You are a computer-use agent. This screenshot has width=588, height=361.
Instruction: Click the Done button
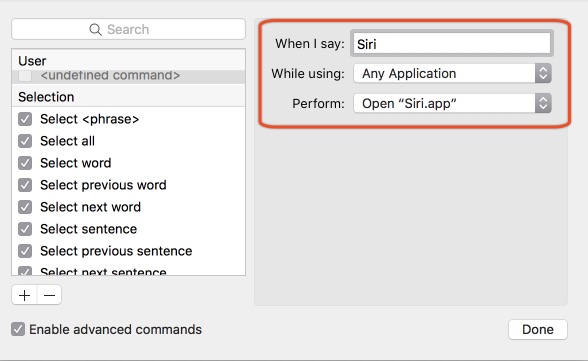pos(538,330)
